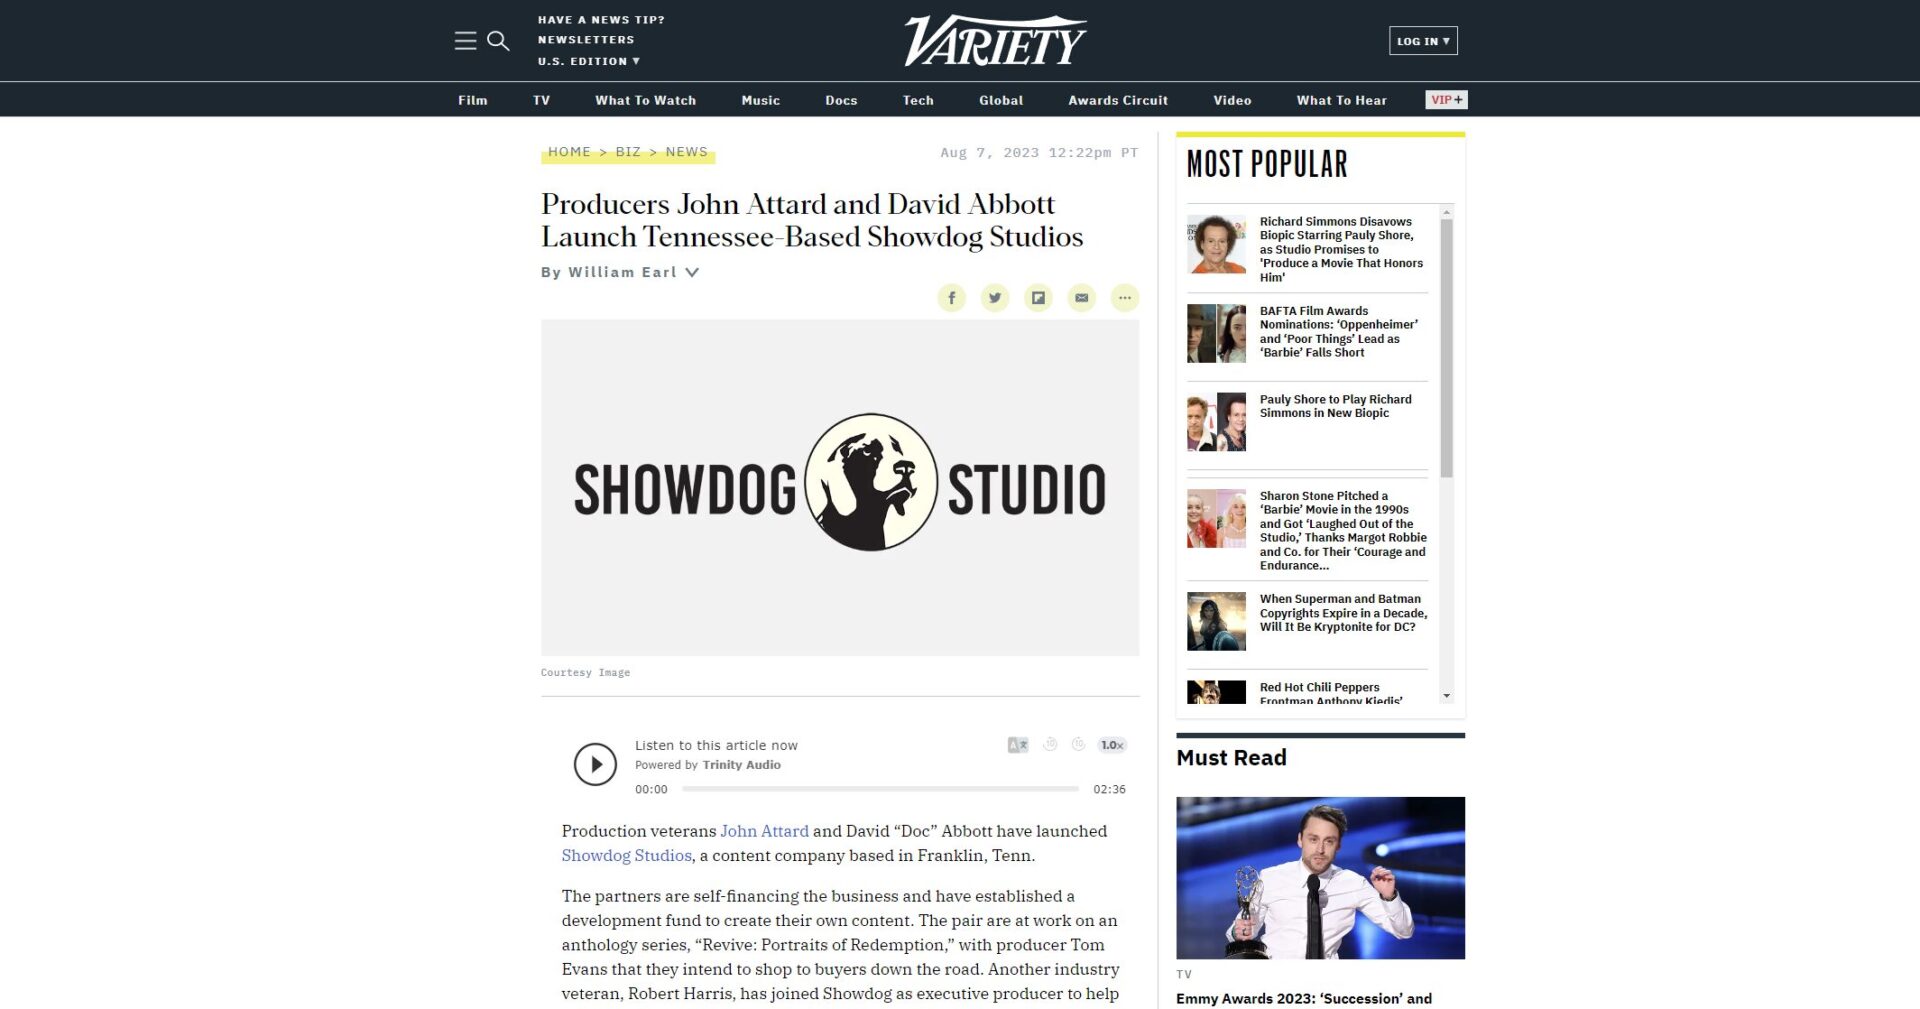The image size is (1920, 1009).
Task: Switch to the Film section tab
Action: tap(472, 100)
